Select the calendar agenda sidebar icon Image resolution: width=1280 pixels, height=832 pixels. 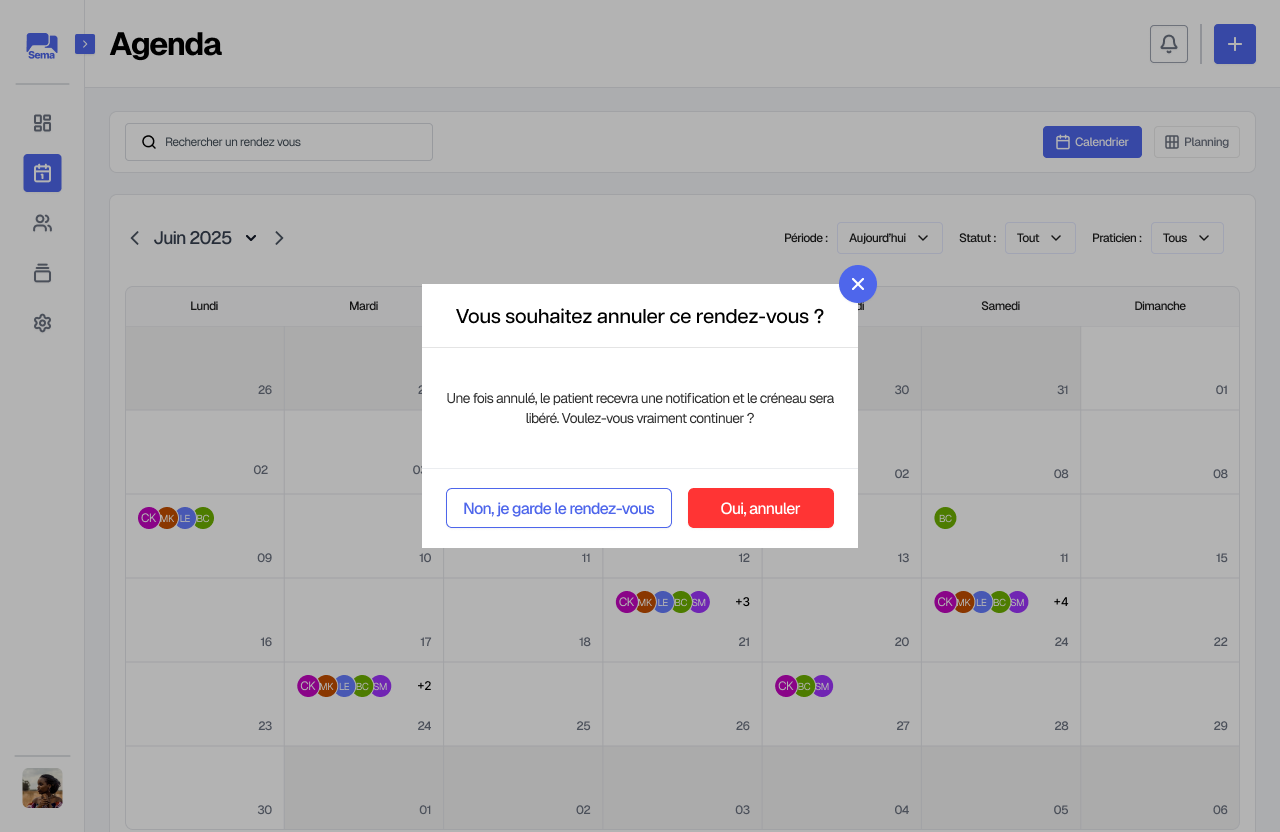[42, 173]
